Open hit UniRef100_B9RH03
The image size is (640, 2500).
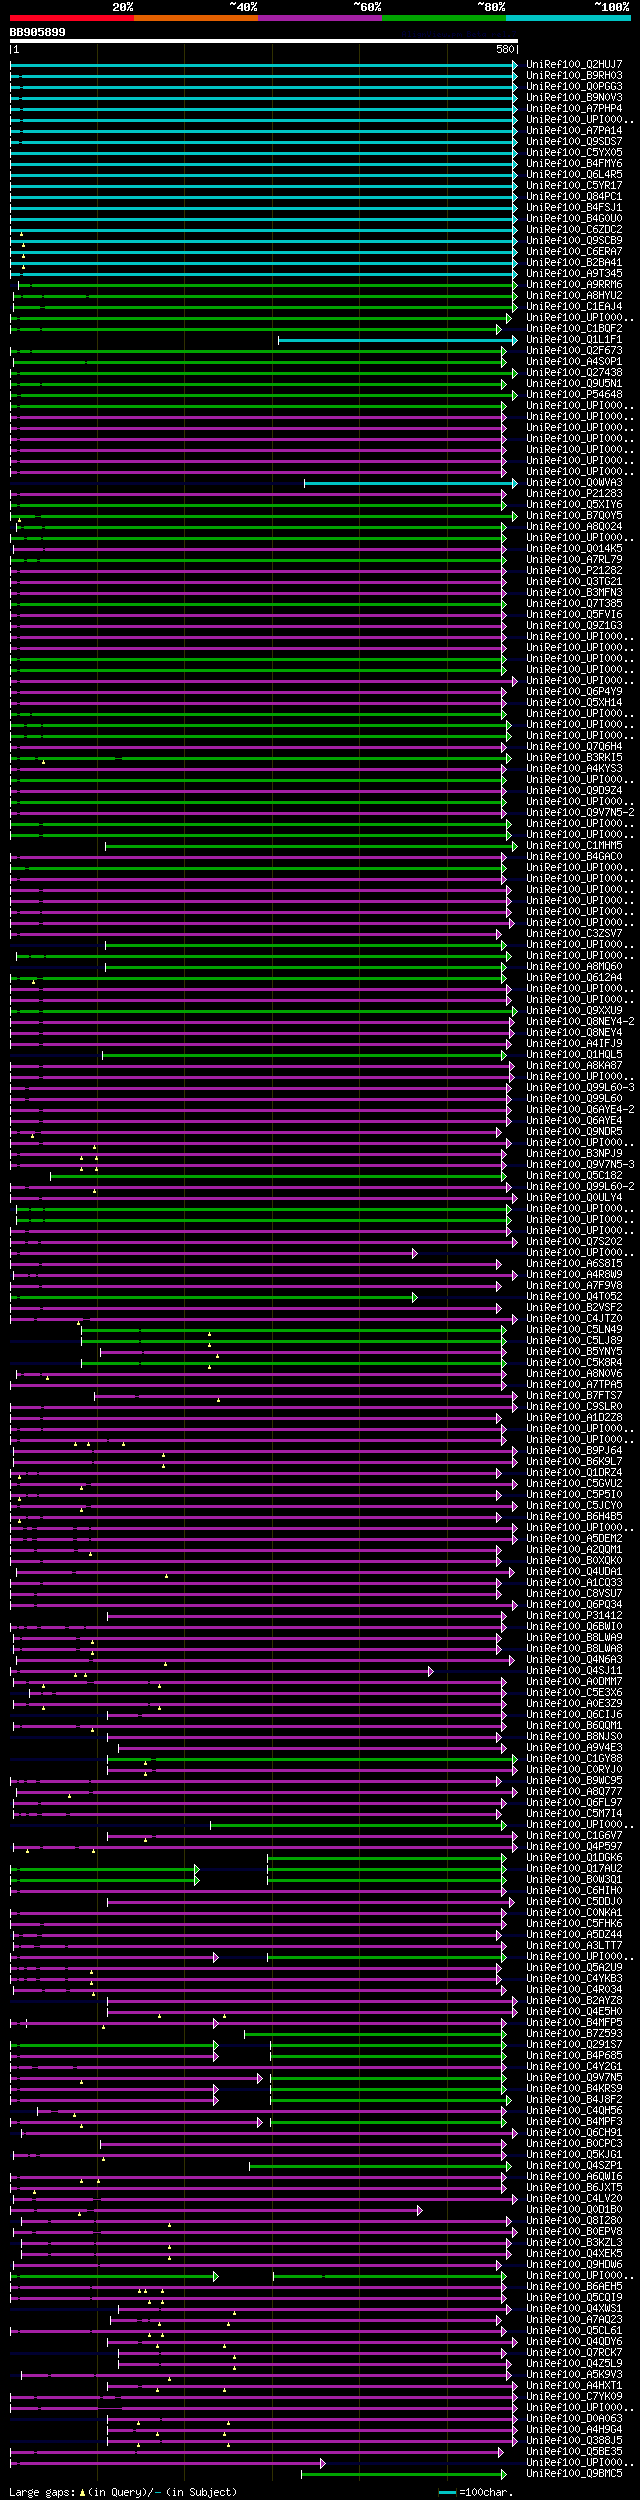coord(574,76)
